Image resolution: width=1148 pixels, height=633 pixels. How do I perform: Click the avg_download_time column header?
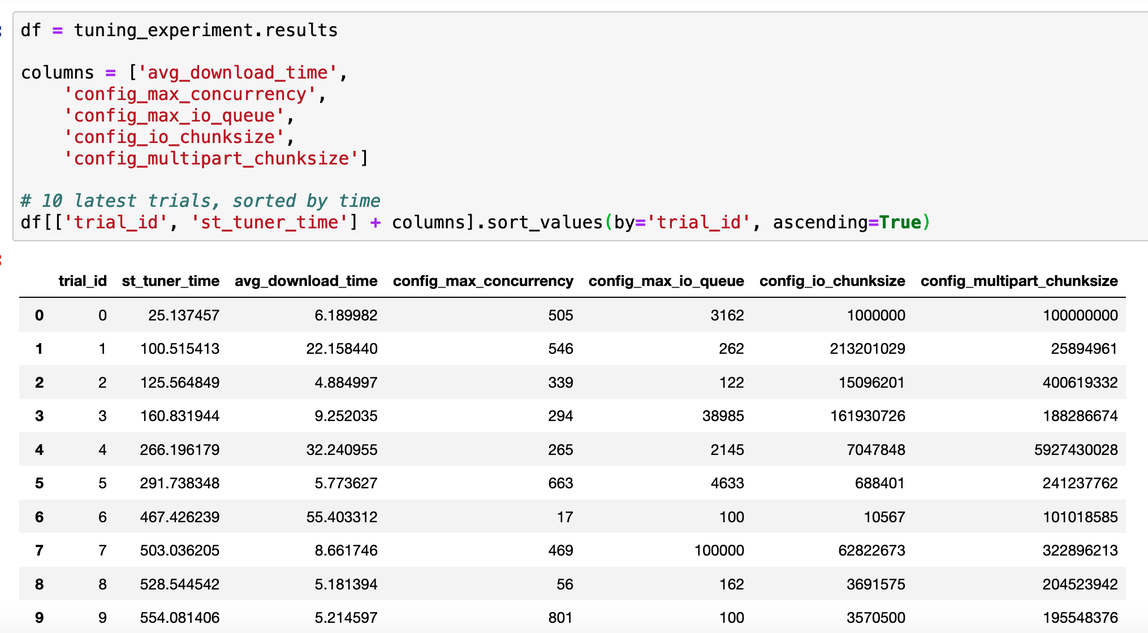pyautogui.click(x=305, y=281)
